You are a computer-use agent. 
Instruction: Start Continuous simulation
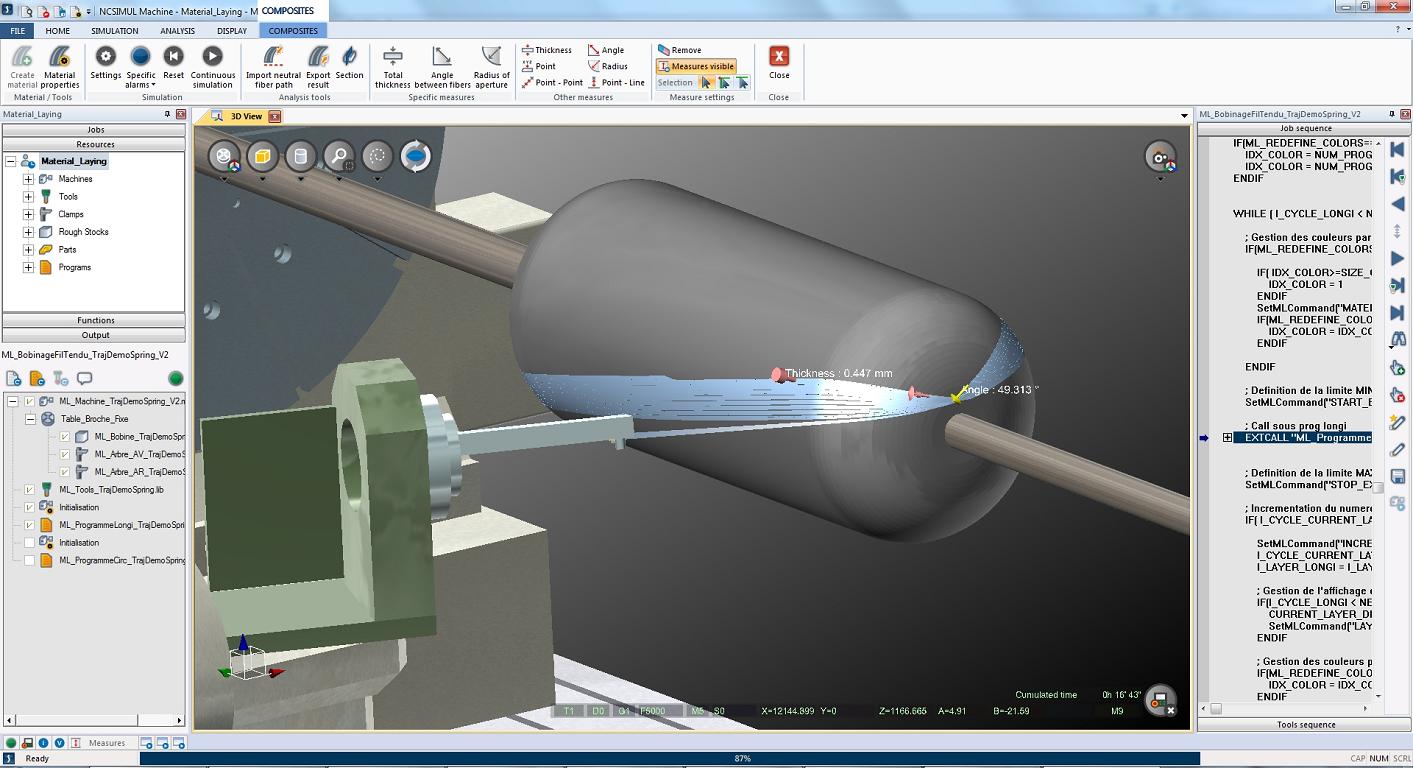[213, 67]
